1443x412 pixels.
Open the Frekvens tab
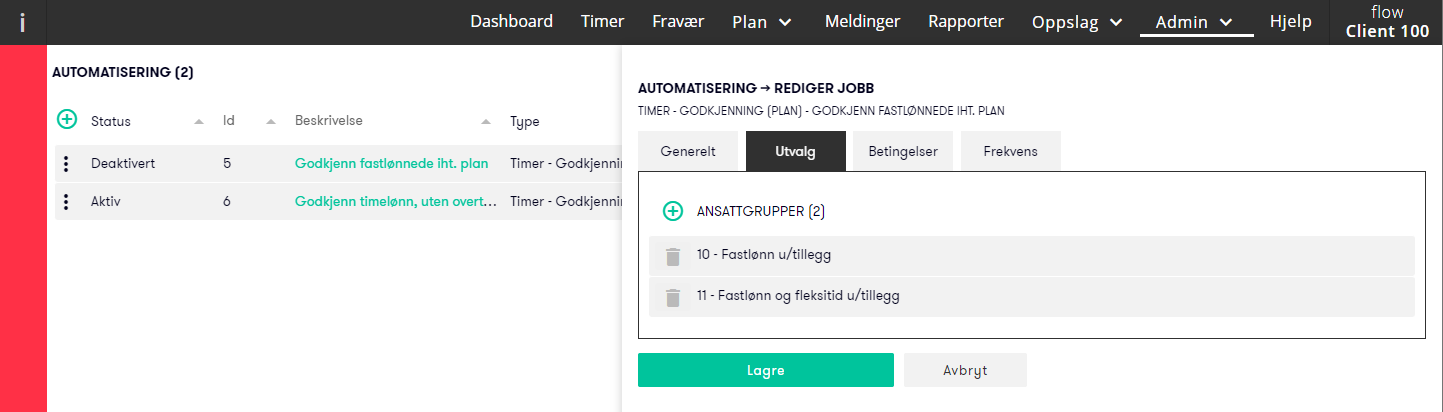[x=1011, y=151]
